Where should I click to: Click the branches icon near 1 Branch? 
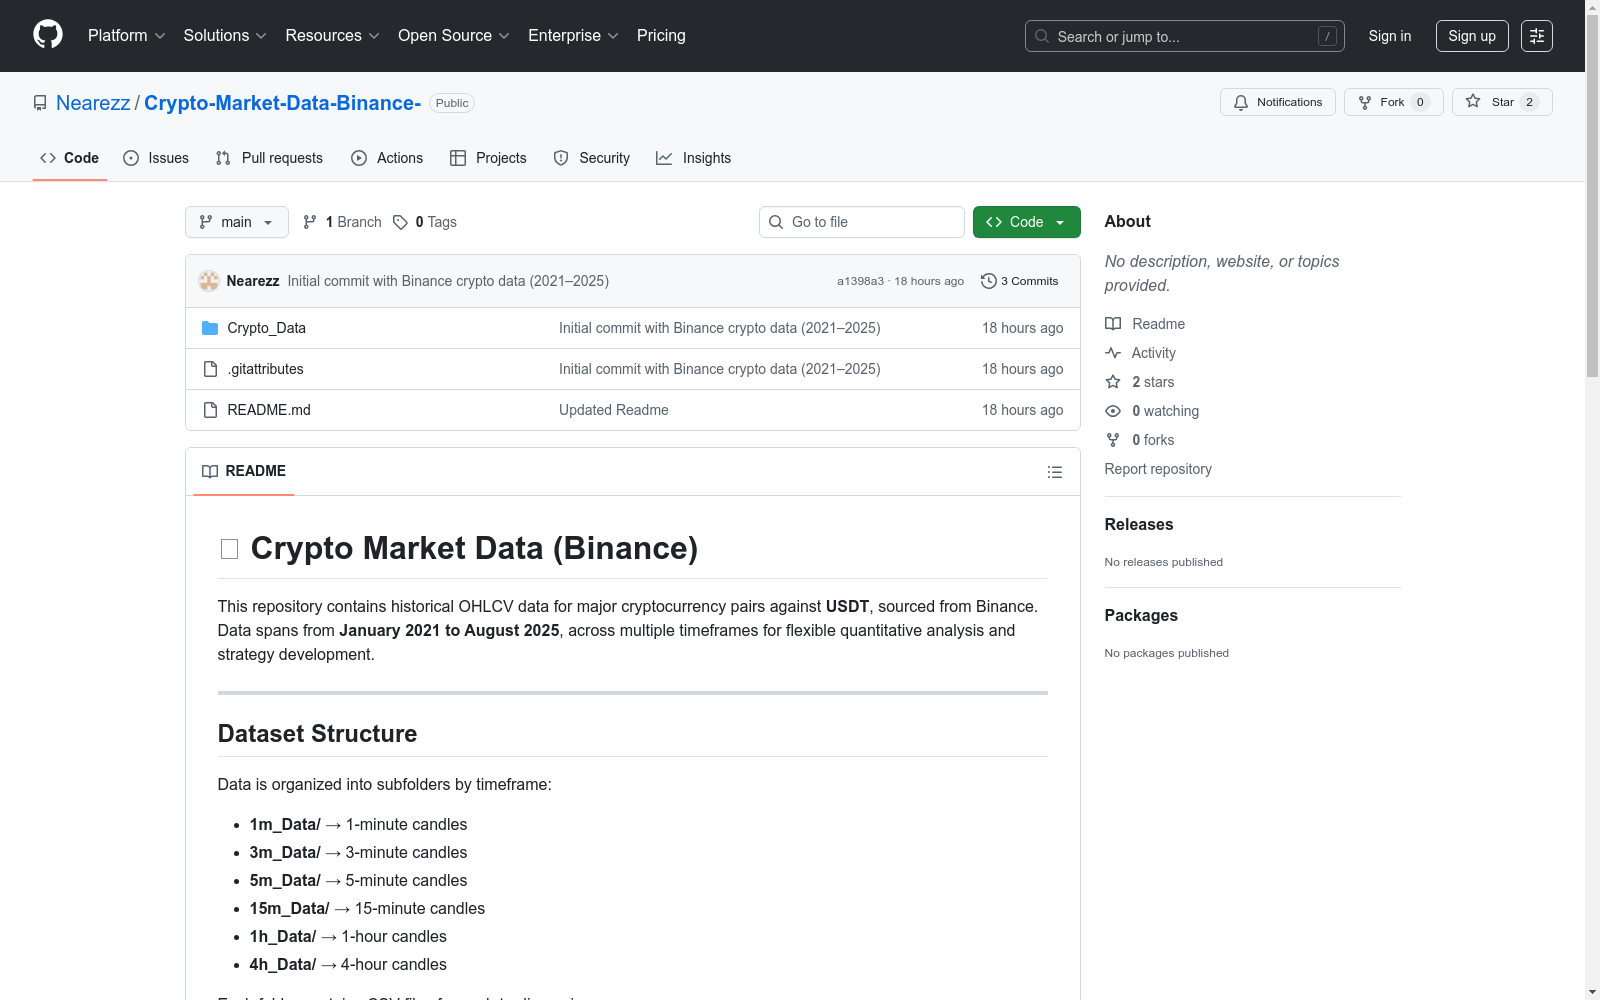[310, 222]
